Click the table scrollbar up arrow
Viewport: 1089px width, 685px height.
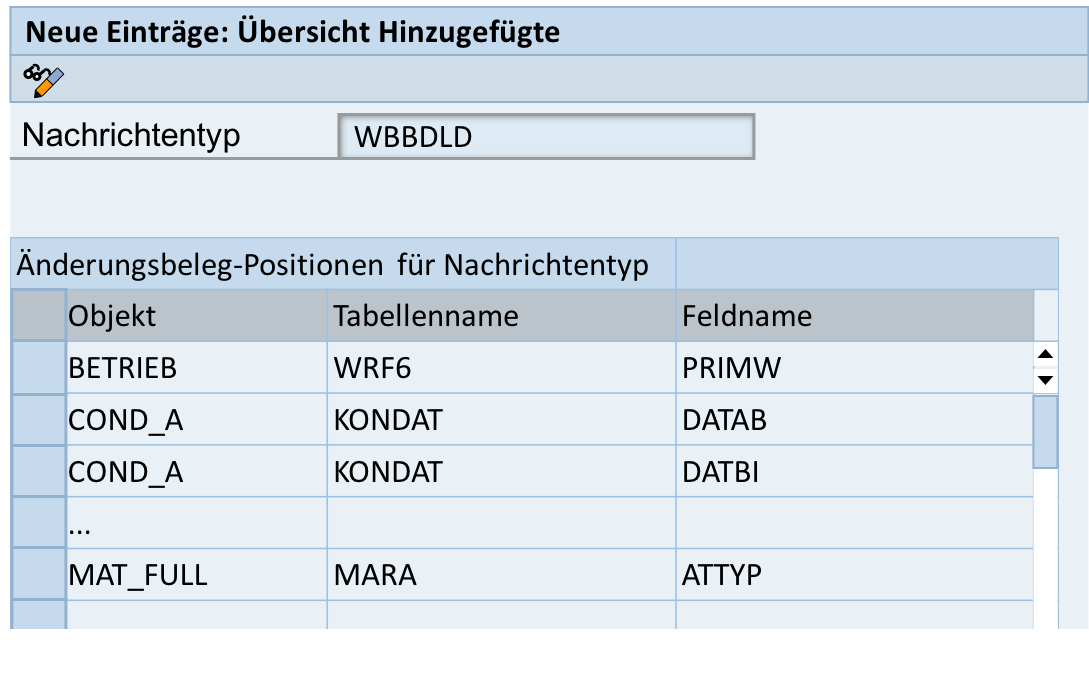(1045, 355)
